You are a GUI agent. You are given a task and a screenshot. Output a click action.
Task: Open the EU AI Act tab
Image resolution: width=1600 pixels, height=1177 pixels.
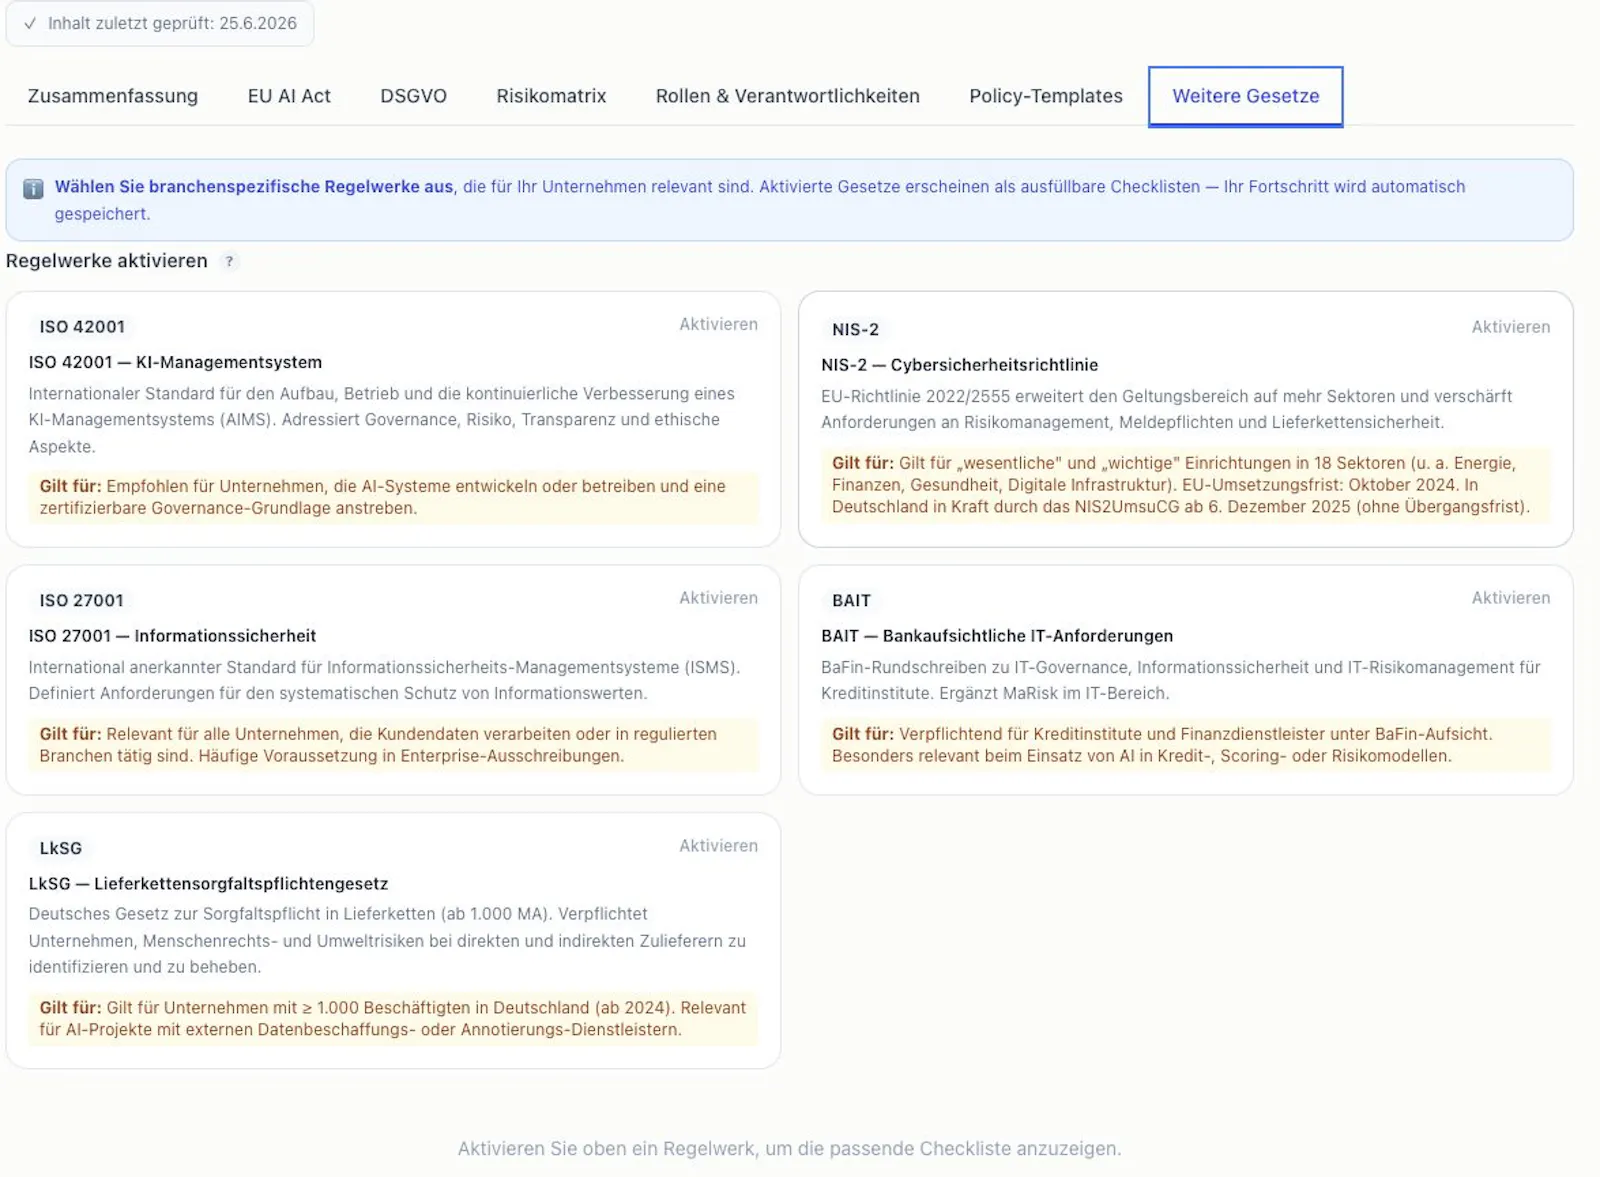[289, 96]
